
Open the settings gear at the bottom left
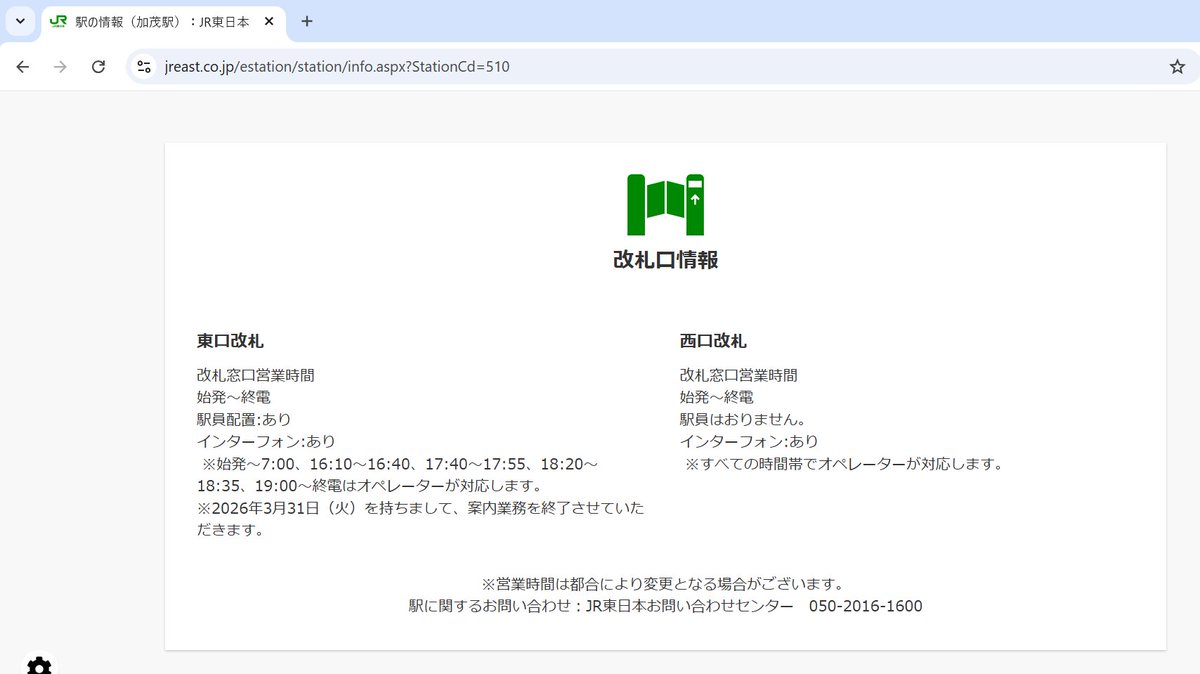[x=38, y=664]
